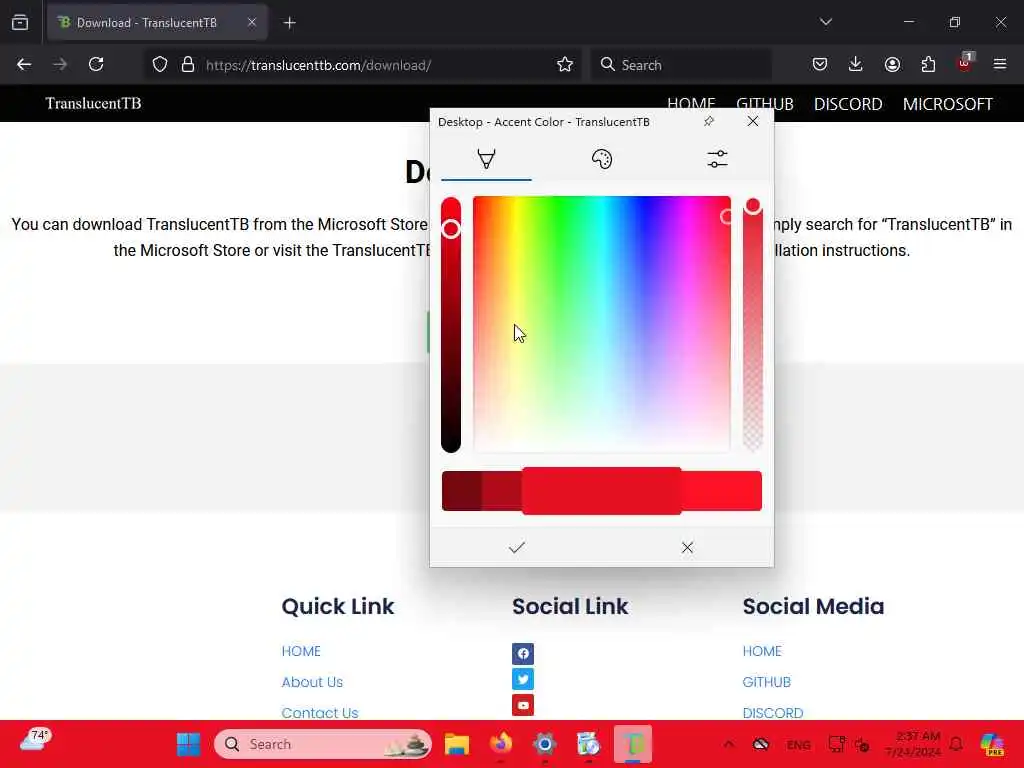1024x768 pixels.
Task: Open the tracking protection shield icon
Action: pos(160,65)
